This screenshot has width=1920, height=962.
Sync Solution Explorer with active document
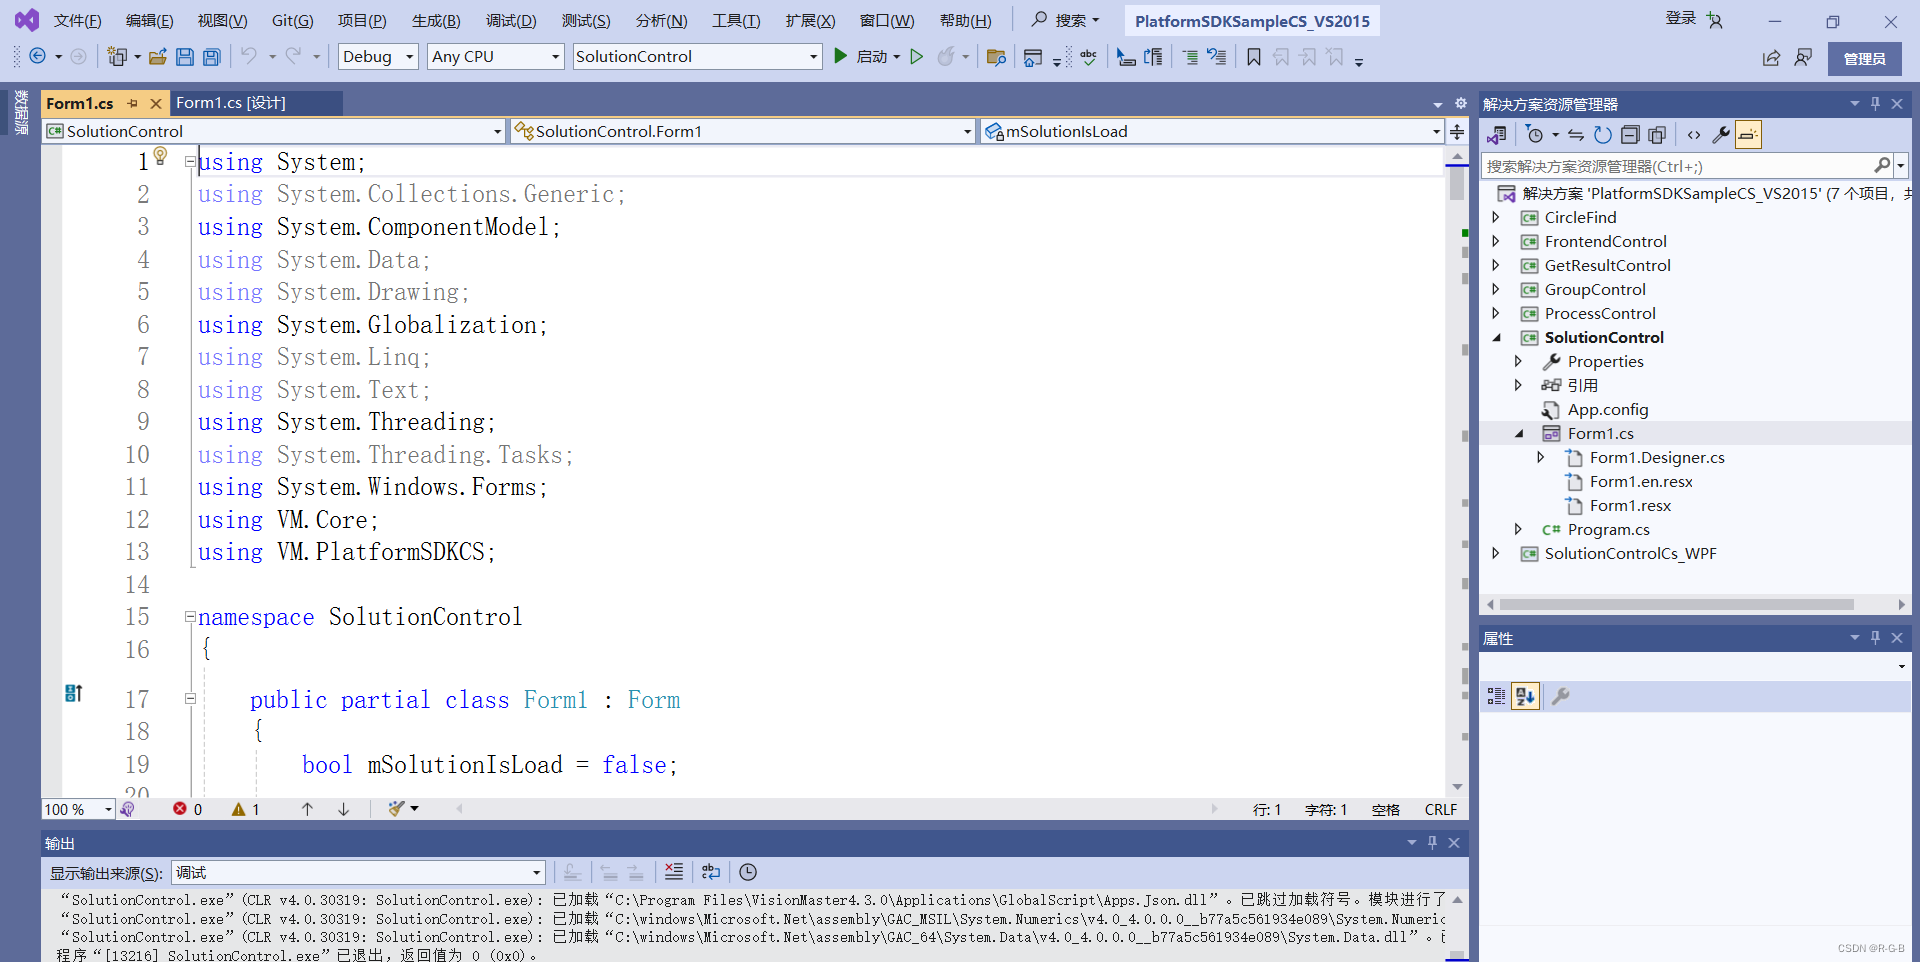click(1577, 134)
